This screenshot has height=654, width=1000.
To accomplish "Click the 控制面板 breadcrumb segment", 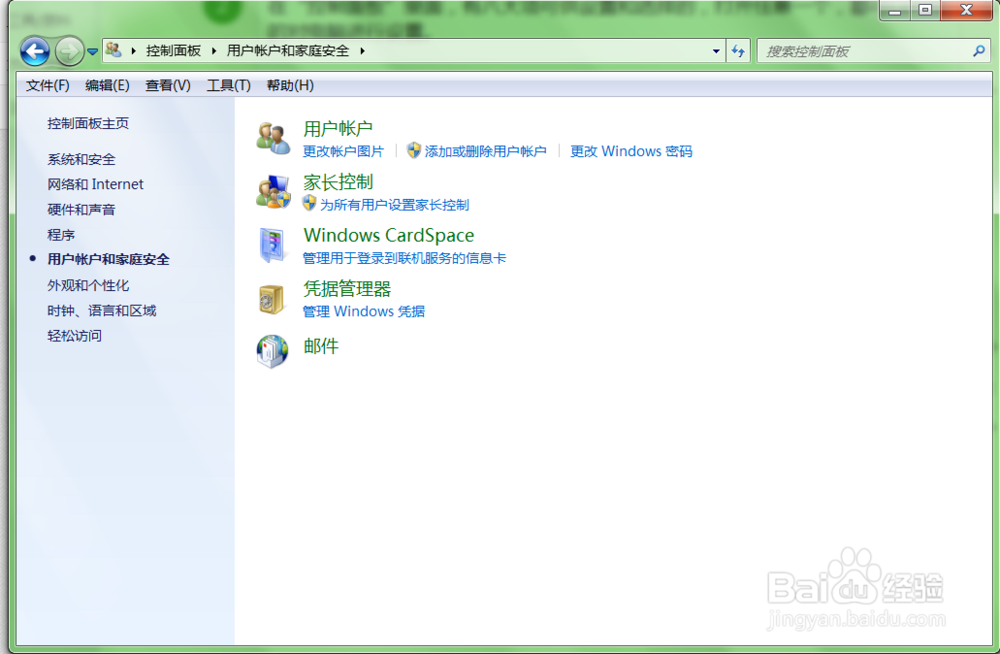I will (x=173, y=51).
